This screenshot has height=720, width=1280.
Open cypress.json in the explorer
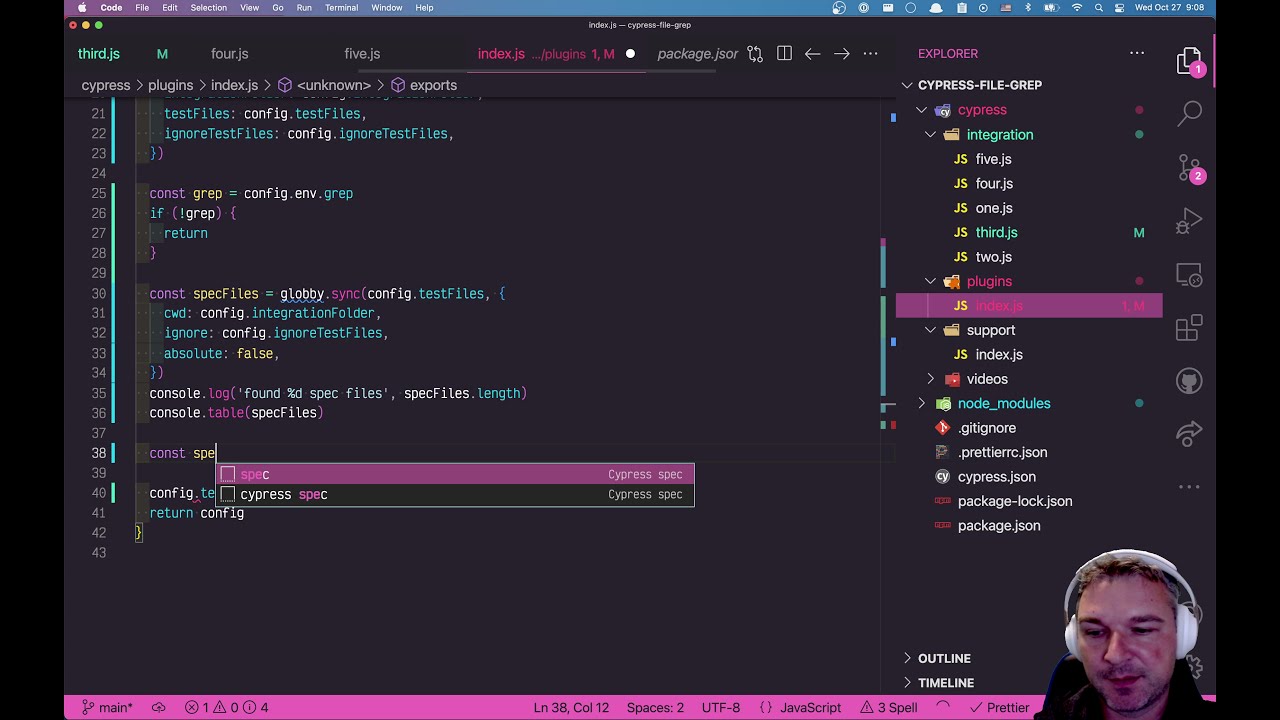[x=996, y=478]
